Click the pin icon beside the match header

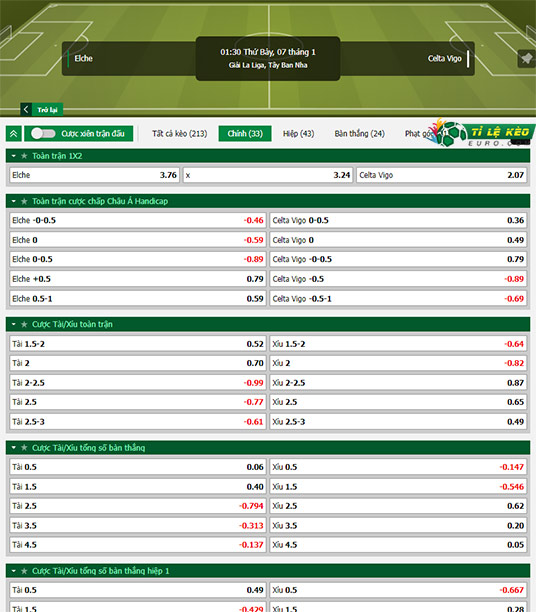pos(526,59)
